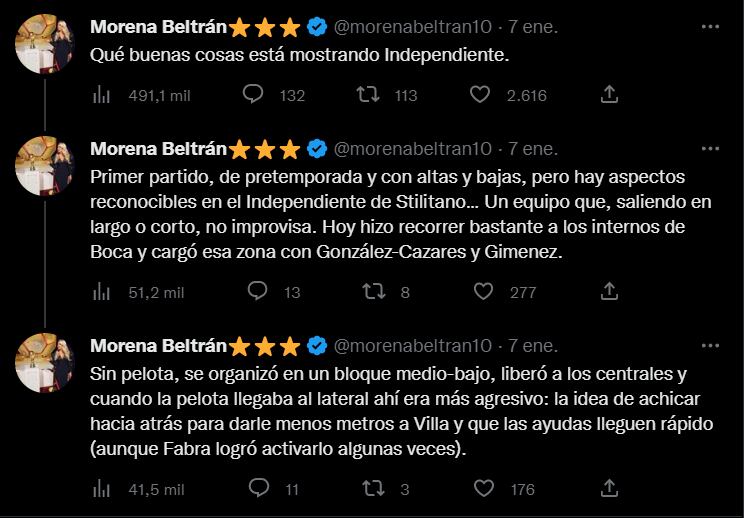The width and height of the screenshot is (744, 518).
Task: Like the tweet with 176 likes
Action: [x=484, y=489]
